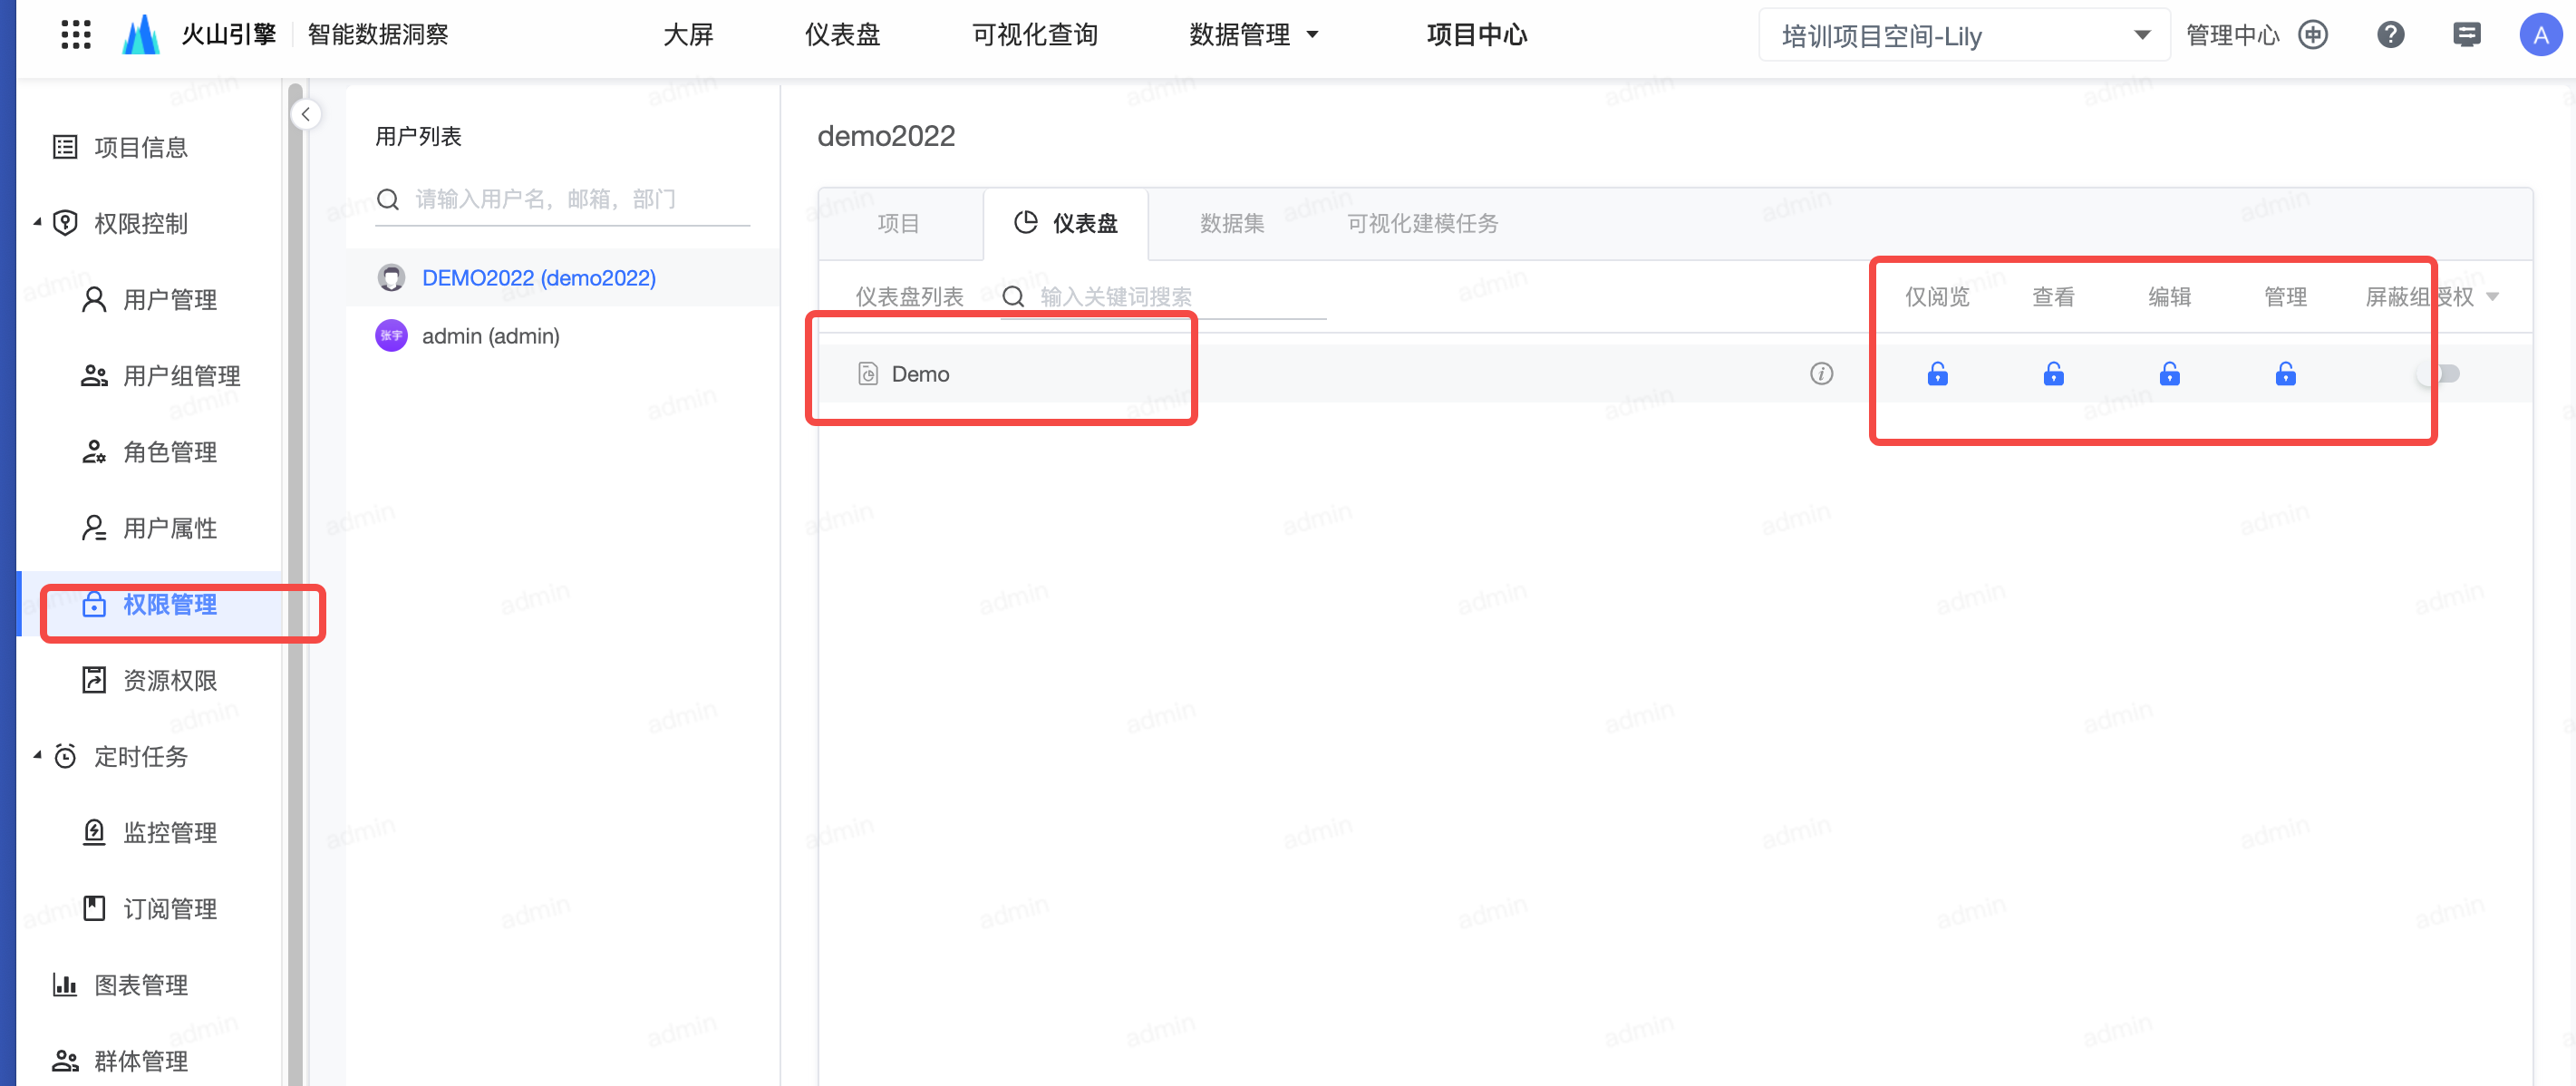The image size is (2576, 1086).
Task: Click the DEMO2022 user avatar icon
Action: click(x=391, y=278)
